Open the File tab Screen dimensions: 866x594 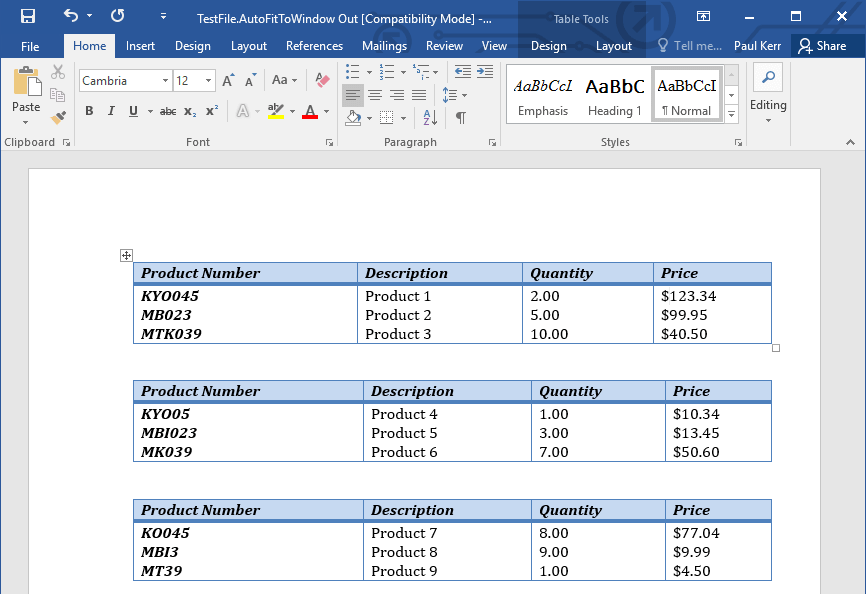30,46
